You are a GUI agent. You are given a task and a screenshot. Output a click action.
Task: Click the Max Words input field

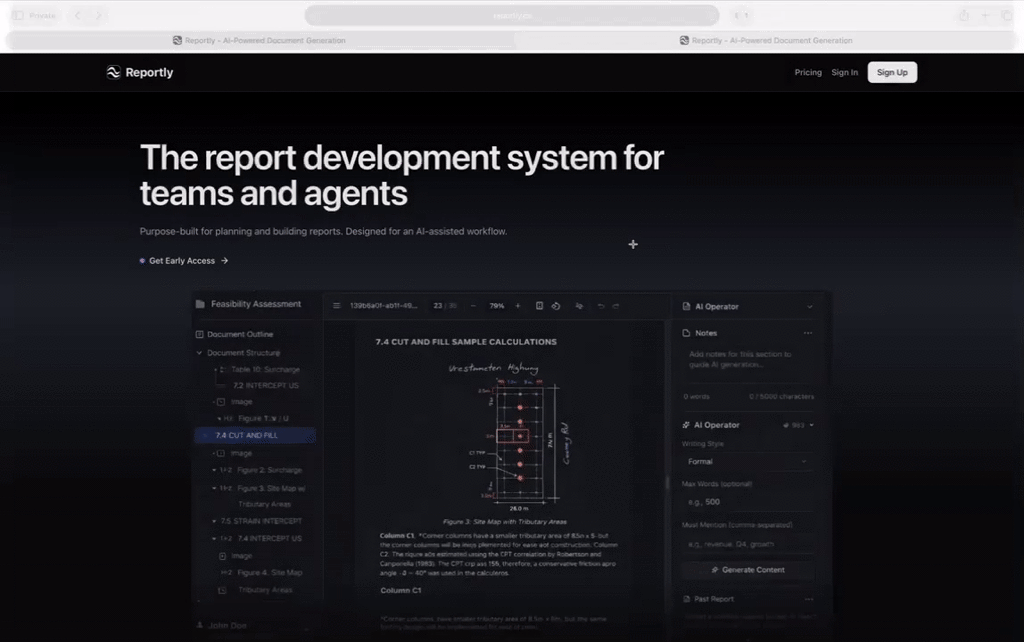point(747,502)
